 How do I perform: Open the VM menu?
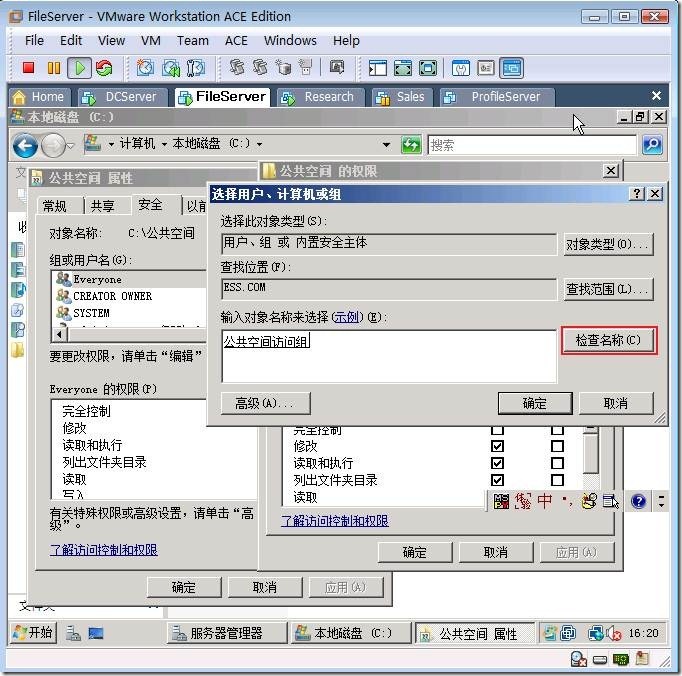[x=150, y=40]
